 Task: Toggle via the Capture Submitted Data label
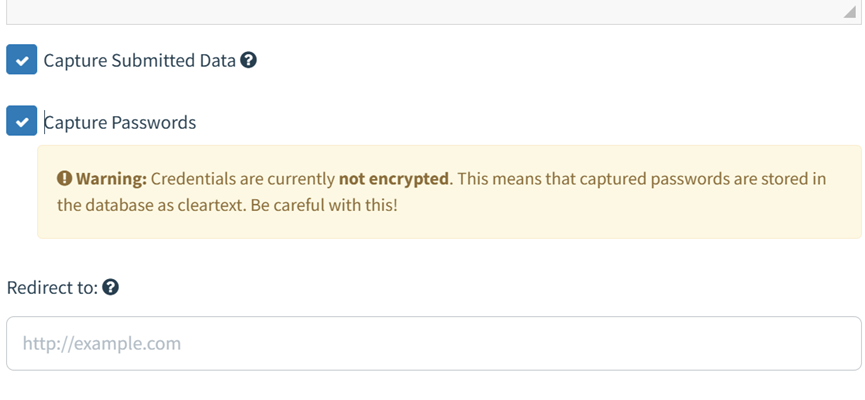point(140,60)
